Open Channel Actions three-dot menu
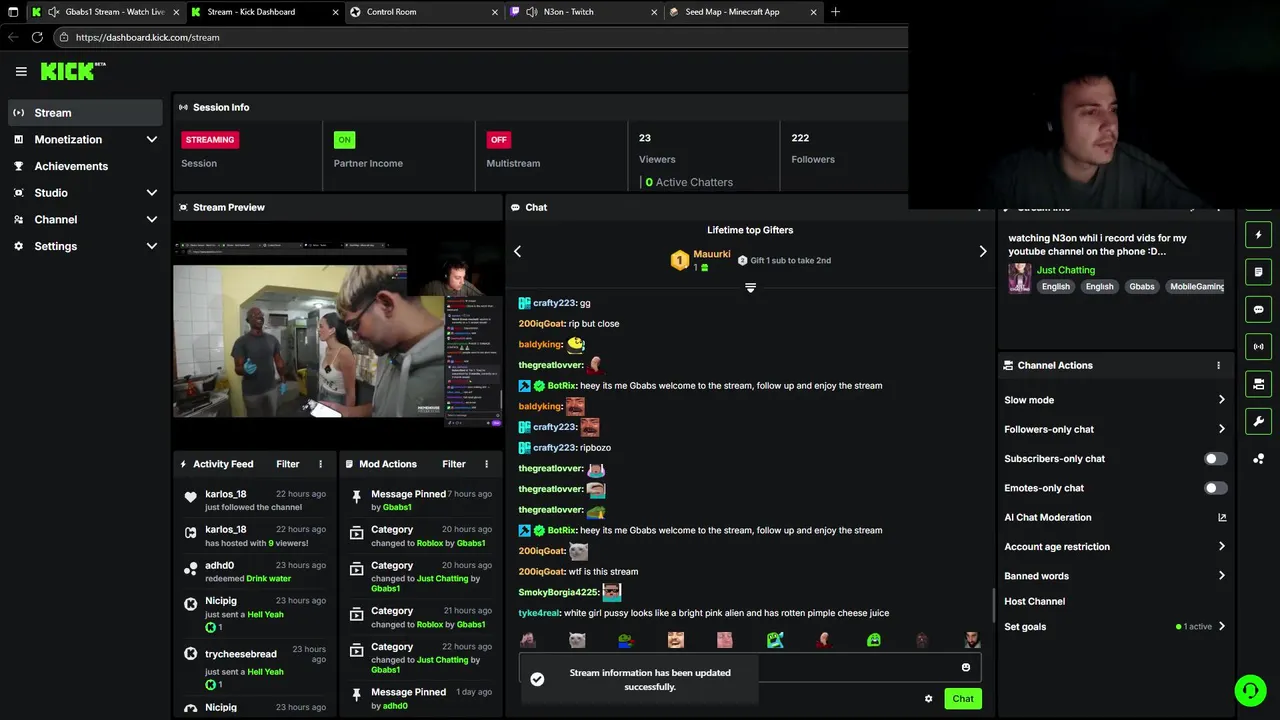 tap(1218, 365)
